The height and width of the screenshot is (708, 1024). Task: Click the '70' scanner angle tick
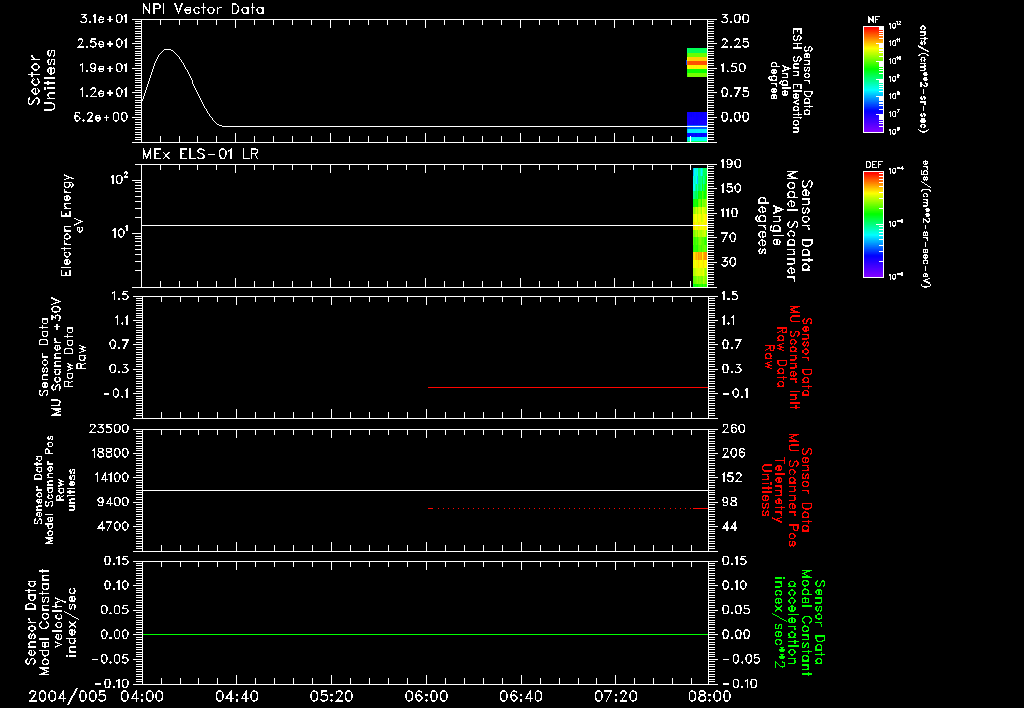click(729, 237)
